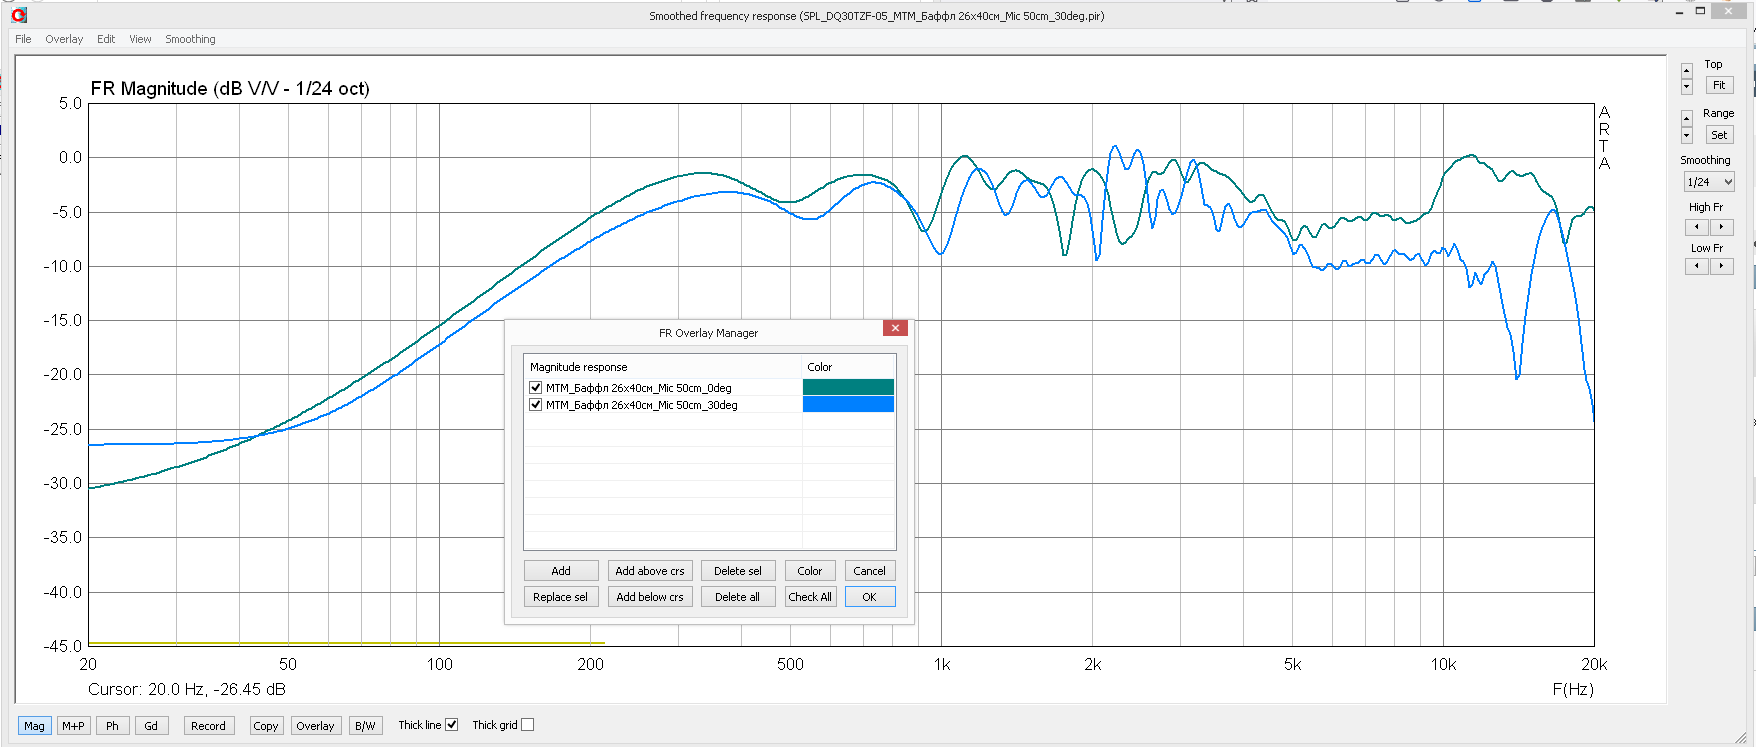Click the Color column header
This screenshot has height=747, width=1756.
(x=849, y=367)
